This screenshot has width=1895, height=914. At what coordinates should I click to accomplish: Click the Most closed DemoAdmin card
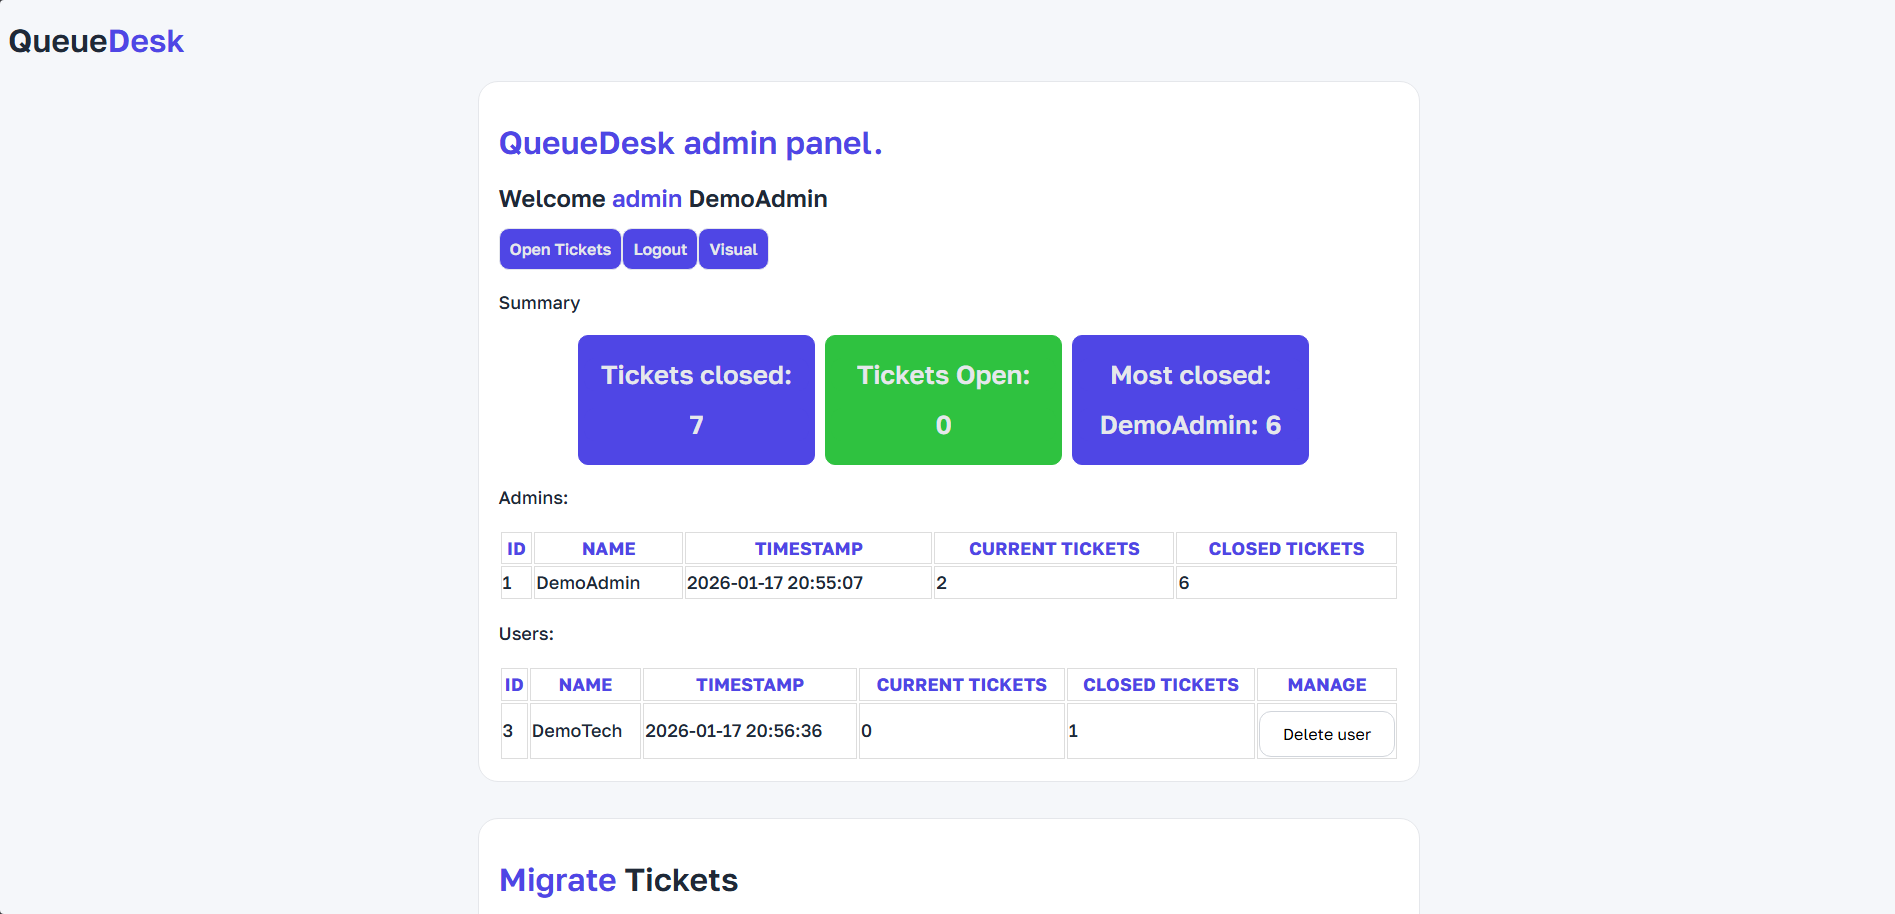coord(1190,400)
